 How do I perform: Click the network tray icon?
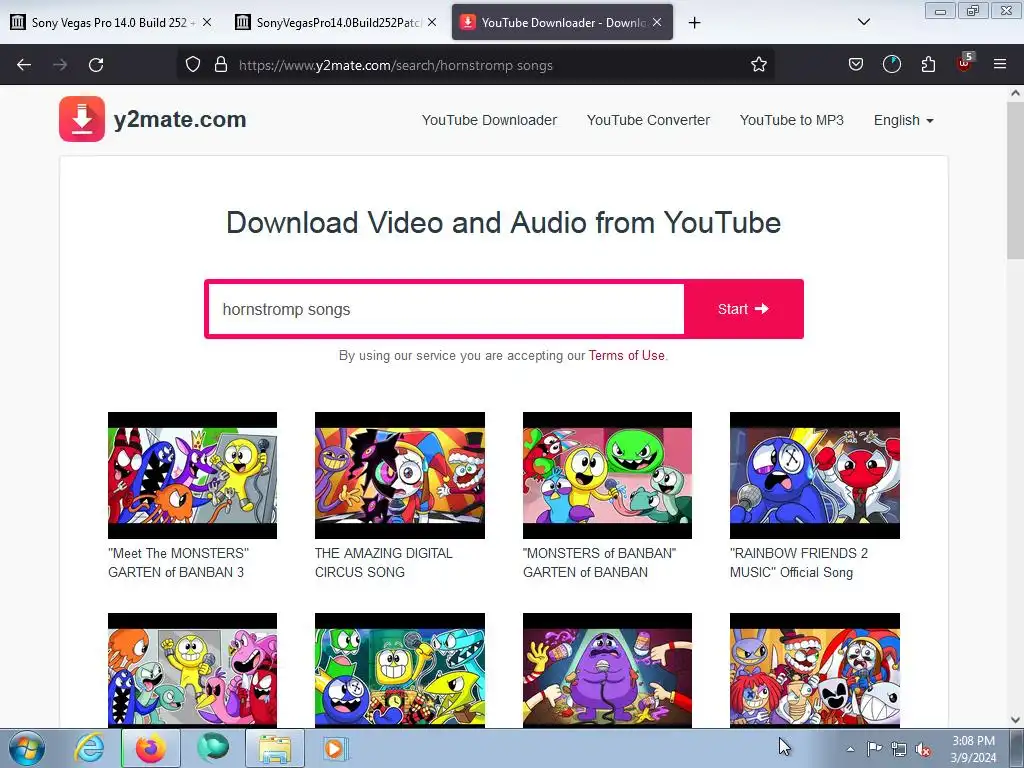[x=899, y=749]
